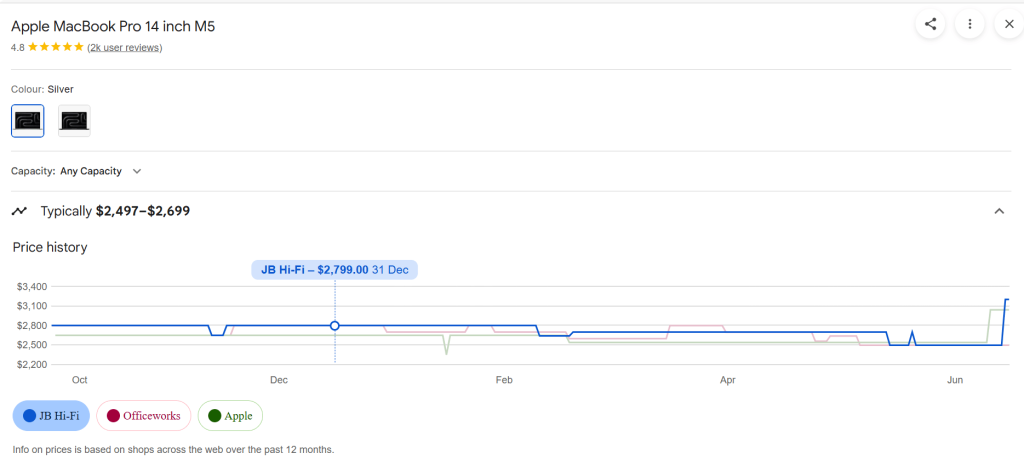Click the share icon
The width and height of the screenshot is (1024, 459).
pos(930,24)
